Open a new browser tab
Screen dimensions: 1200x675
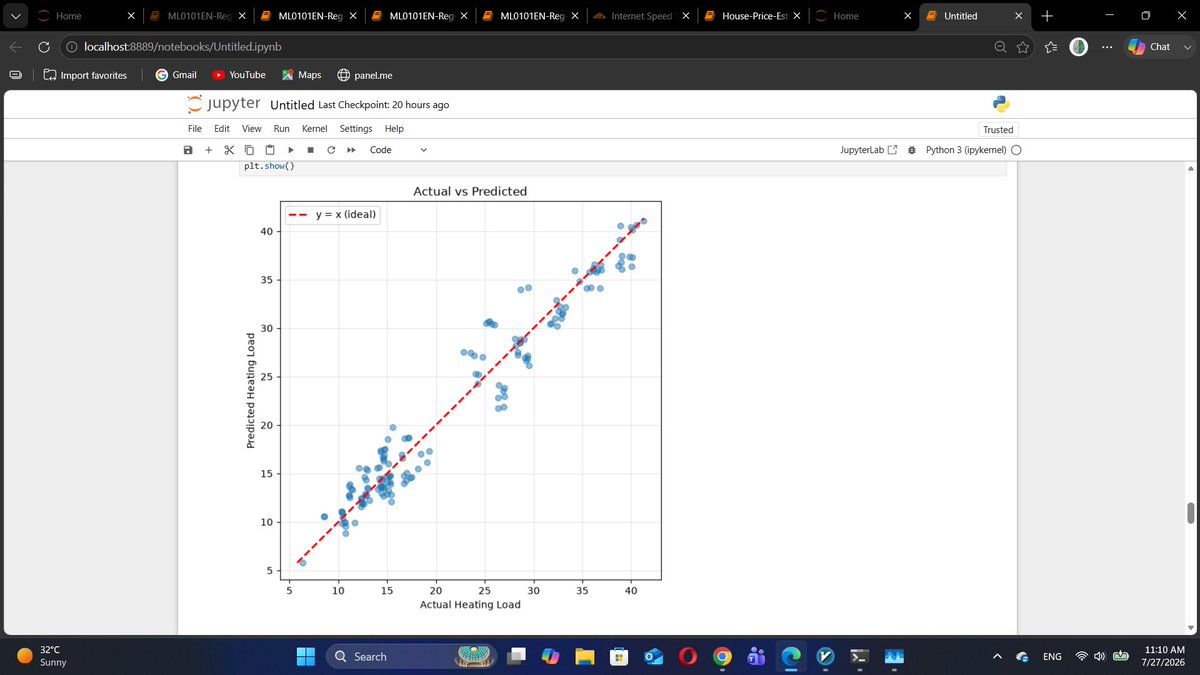click(x=1047, y=16)
